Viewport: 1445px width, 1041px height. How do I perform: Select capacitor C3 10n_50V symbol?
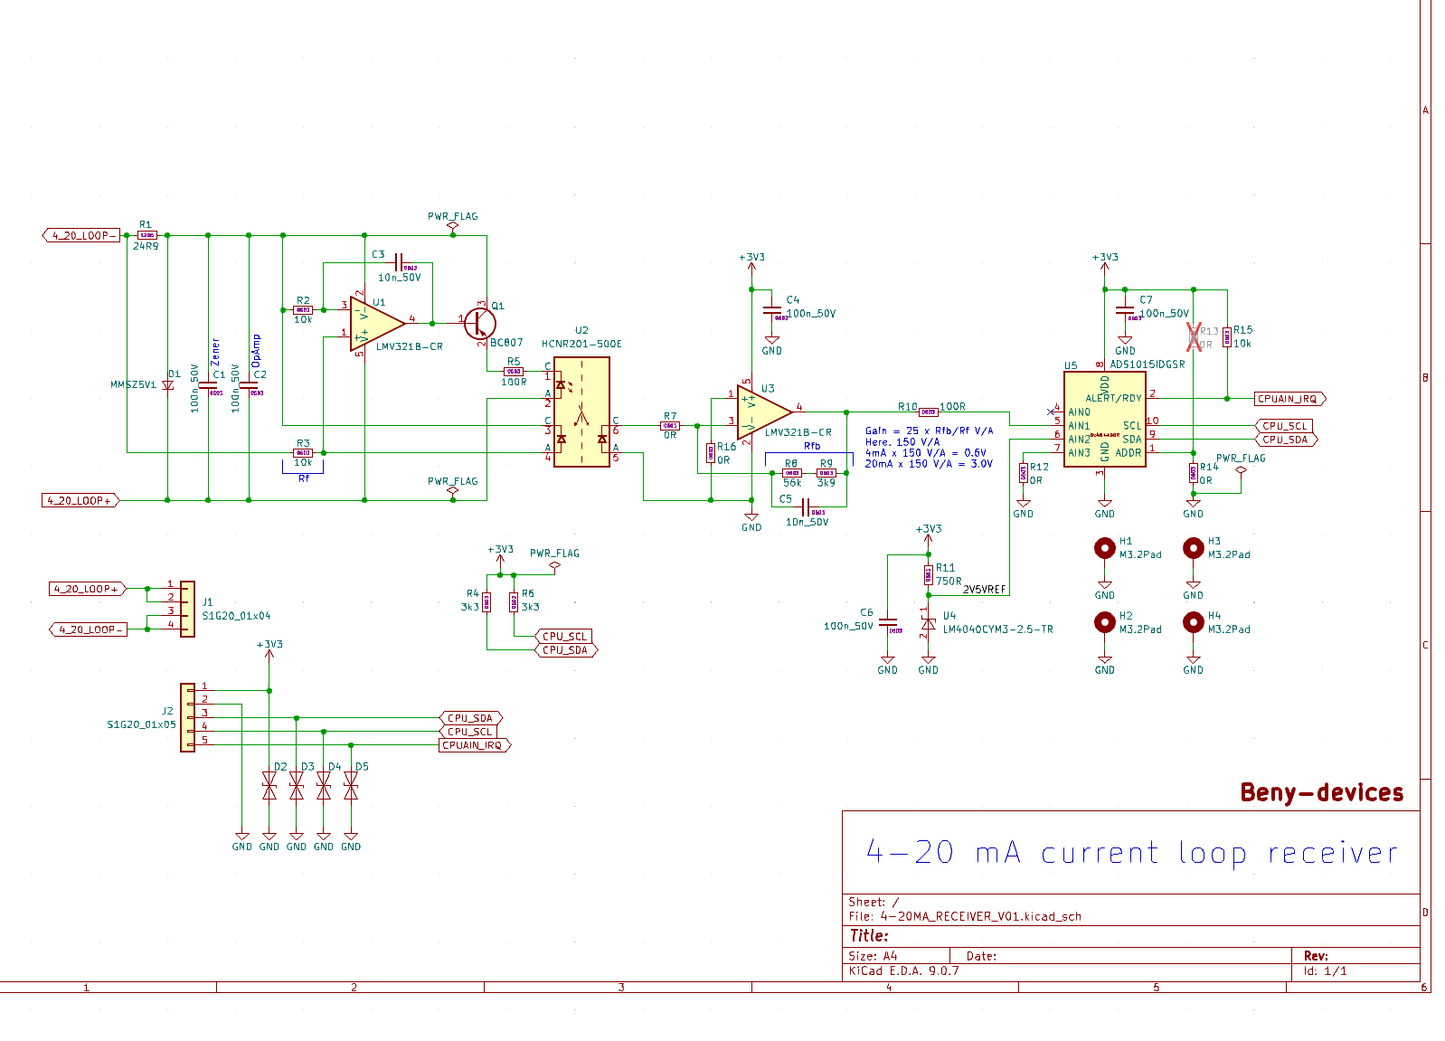[x=399, y=263]
